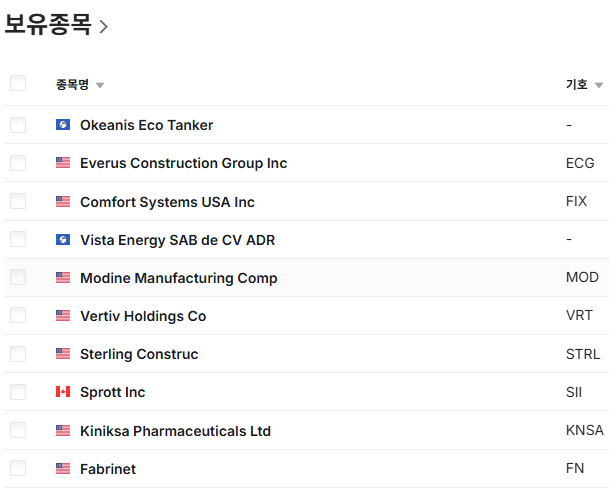Screen dimensions: 609x492
Task: Click the 종목명 column header label
Action: [72, 84]
